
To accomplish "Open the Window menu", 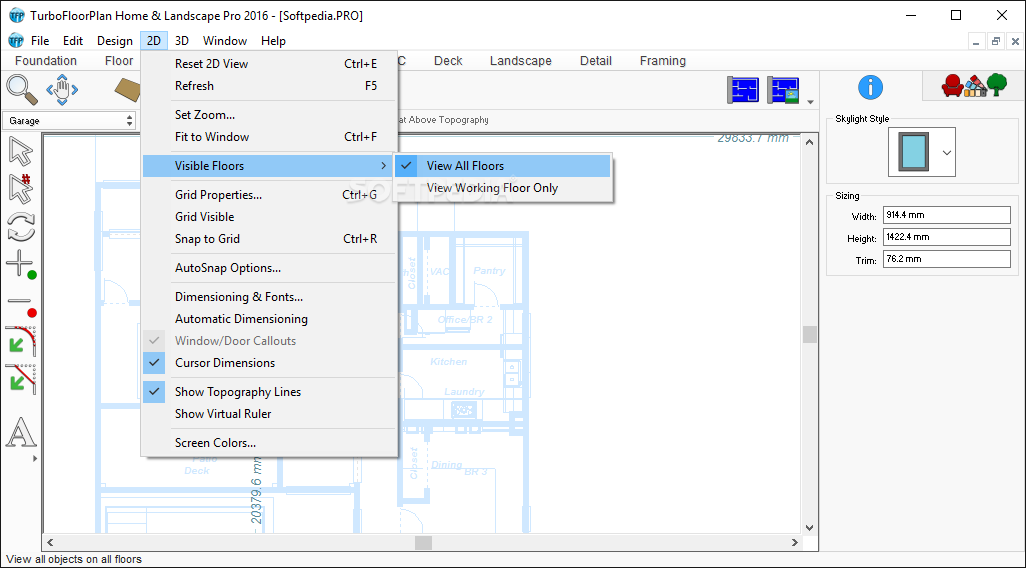I will tap(224, 41).
